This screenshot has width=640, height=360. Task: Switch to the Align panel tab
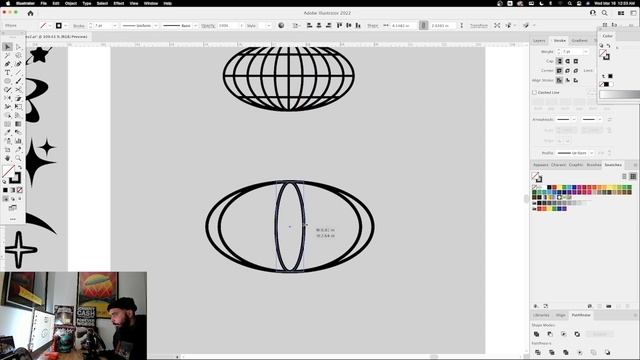(561, 315)
